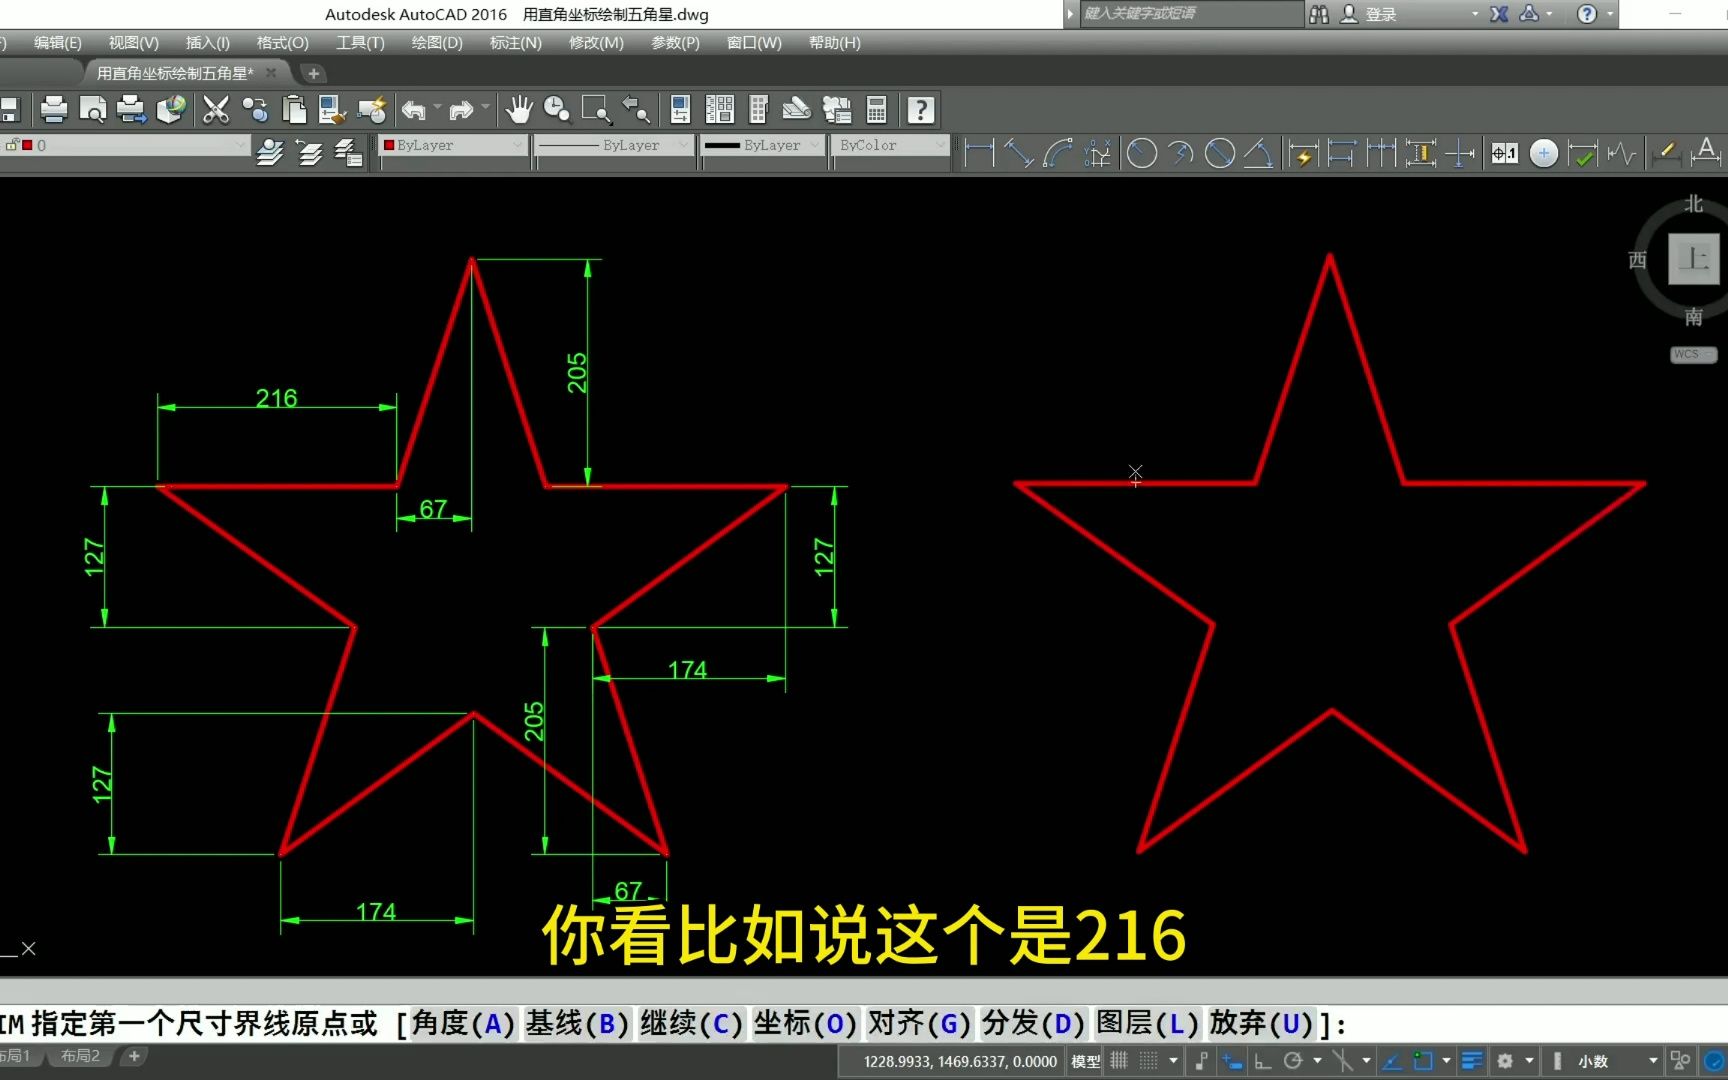
Task: Click the Redo arrow icon
Action: click(x=461, y=109)
